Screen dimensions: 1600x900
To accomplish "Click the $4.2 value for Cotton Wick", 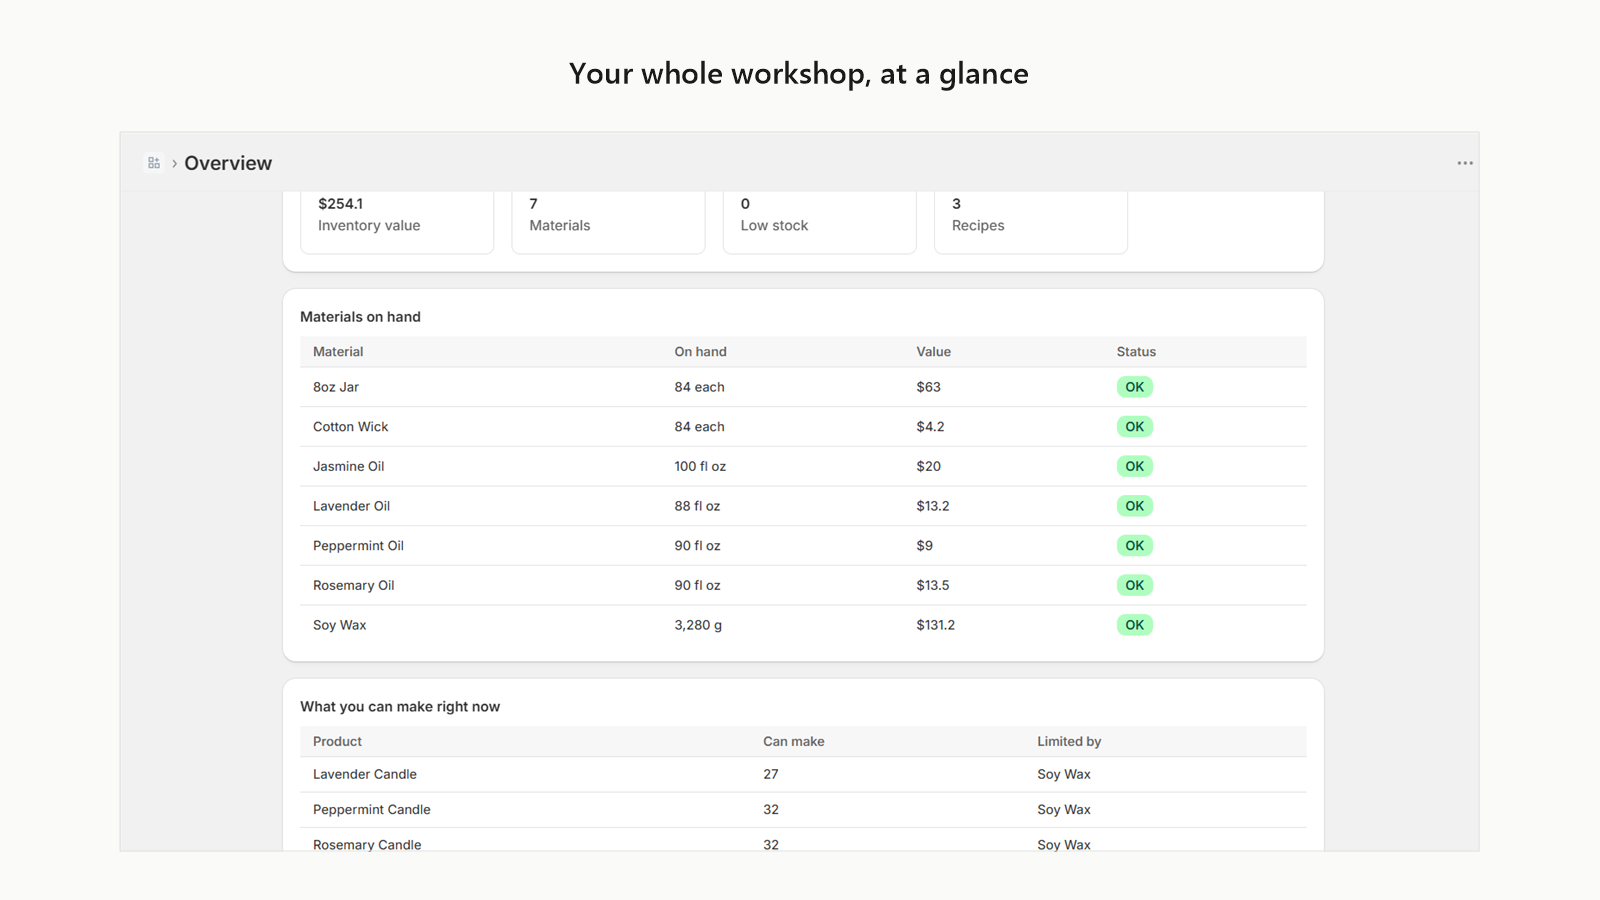I will tap(930, 427).
